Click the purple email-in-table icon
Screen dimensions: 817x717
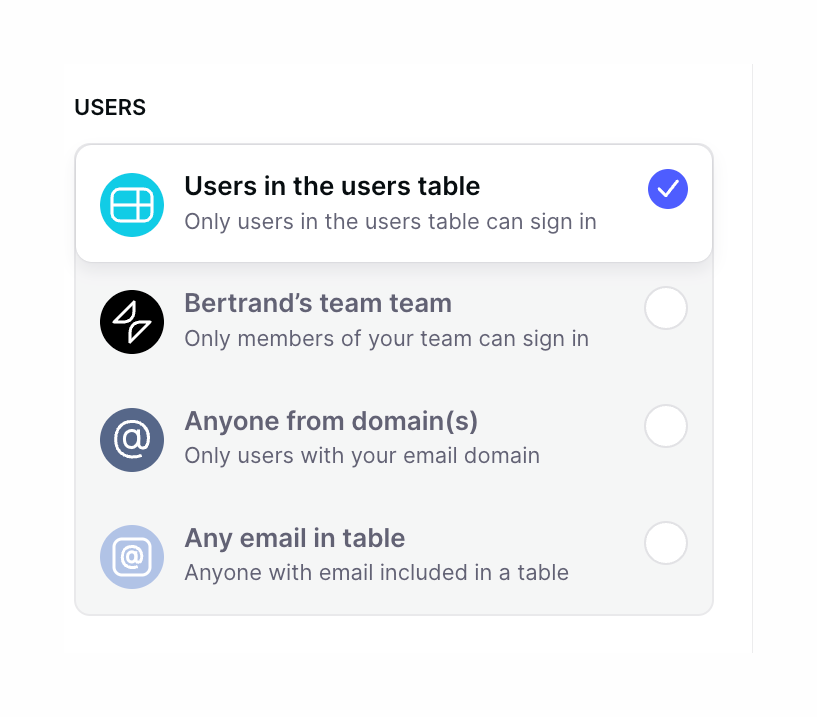tap(131, 556)
